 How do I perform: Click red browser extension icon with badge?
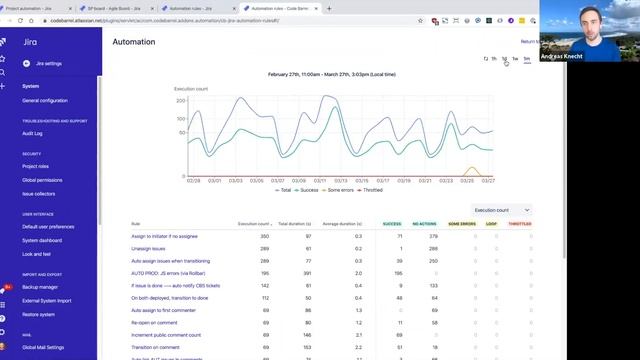pyautogui.click(x=435, y=21)
